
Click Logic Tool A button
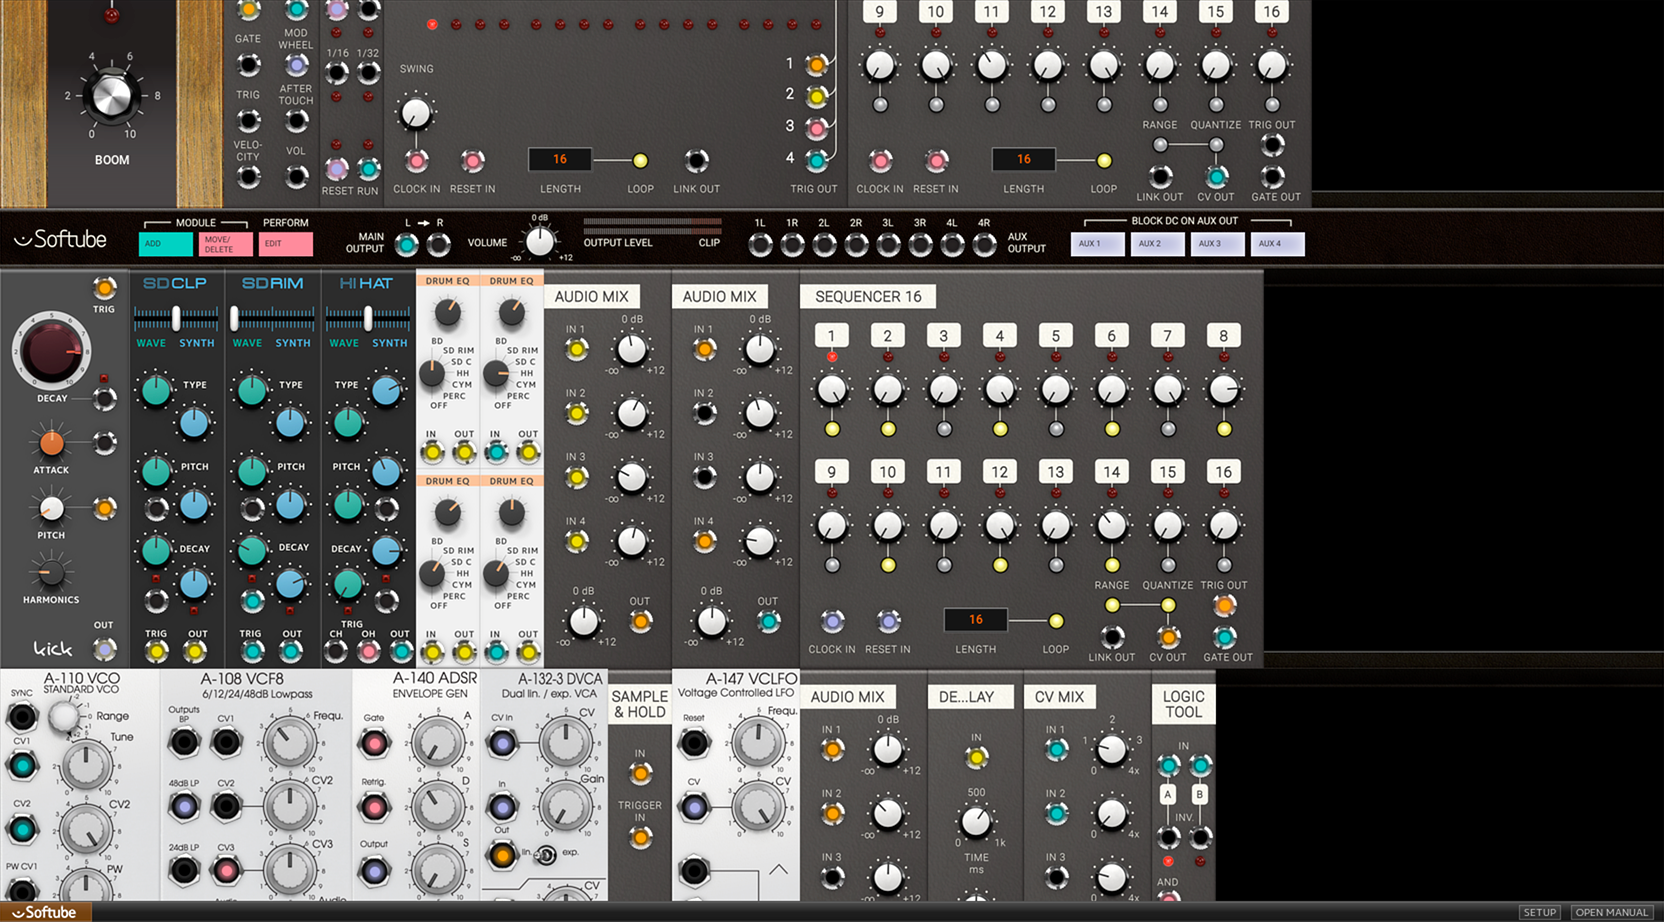tap(1168, 795)
